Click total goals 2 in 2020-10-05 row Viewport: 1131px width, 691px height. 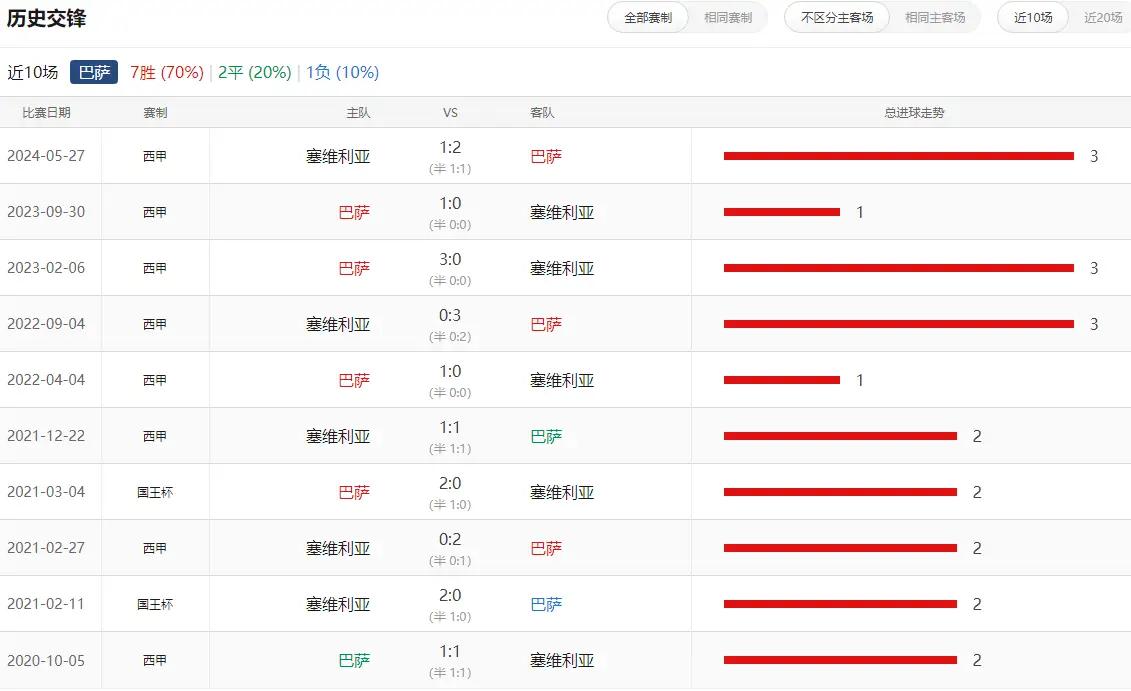[x=977, y=660]
